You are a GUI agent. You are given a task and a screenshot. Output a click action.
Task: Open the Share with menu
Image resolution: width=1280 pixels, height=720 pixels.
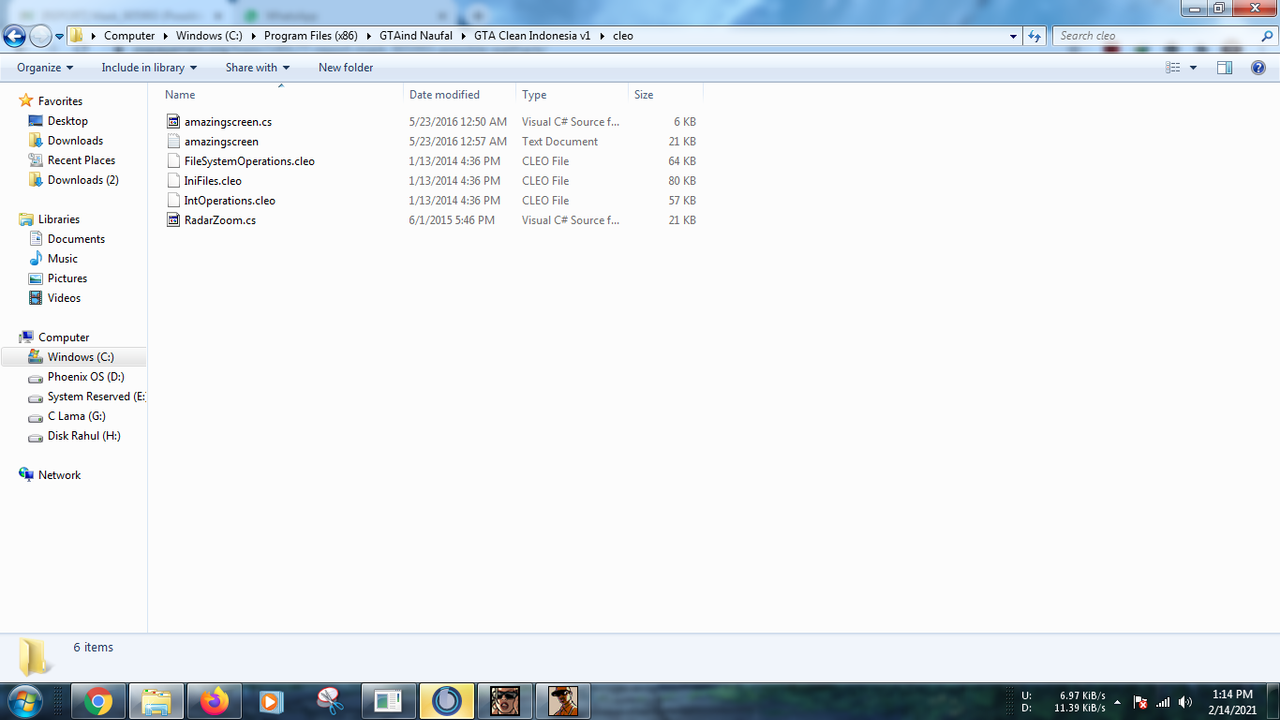point(257,67)
